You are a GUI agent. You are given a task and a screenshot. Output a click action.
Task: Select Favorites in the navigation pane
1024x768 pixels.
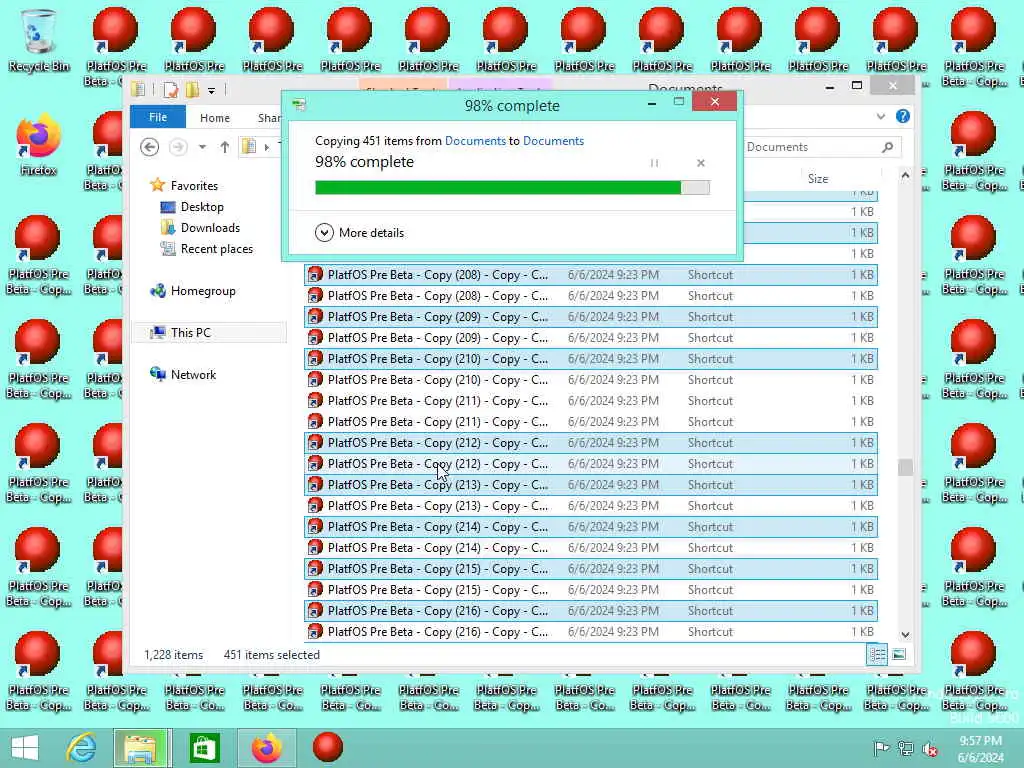[x=185, y=185]
